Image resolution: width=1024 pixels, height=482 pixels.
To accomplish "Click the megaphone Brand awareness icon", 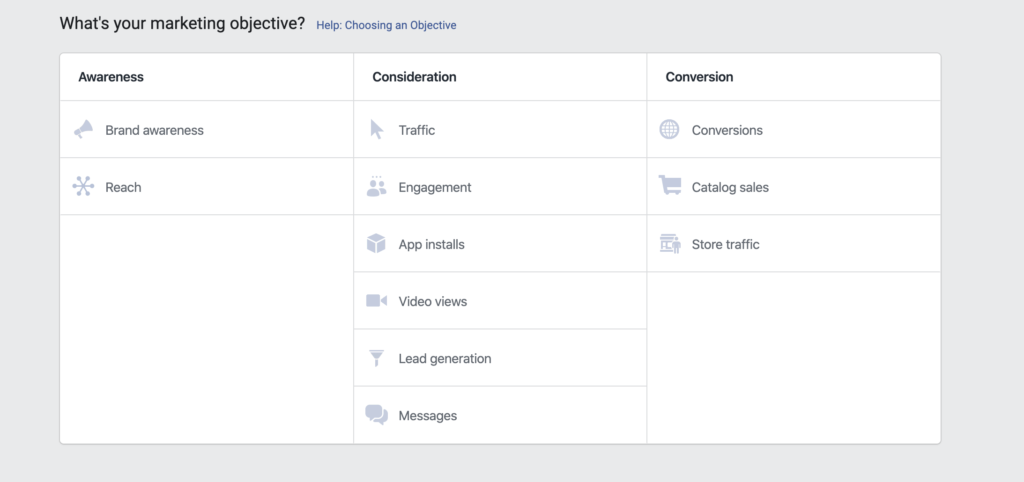I will click(x=83, y=129).
